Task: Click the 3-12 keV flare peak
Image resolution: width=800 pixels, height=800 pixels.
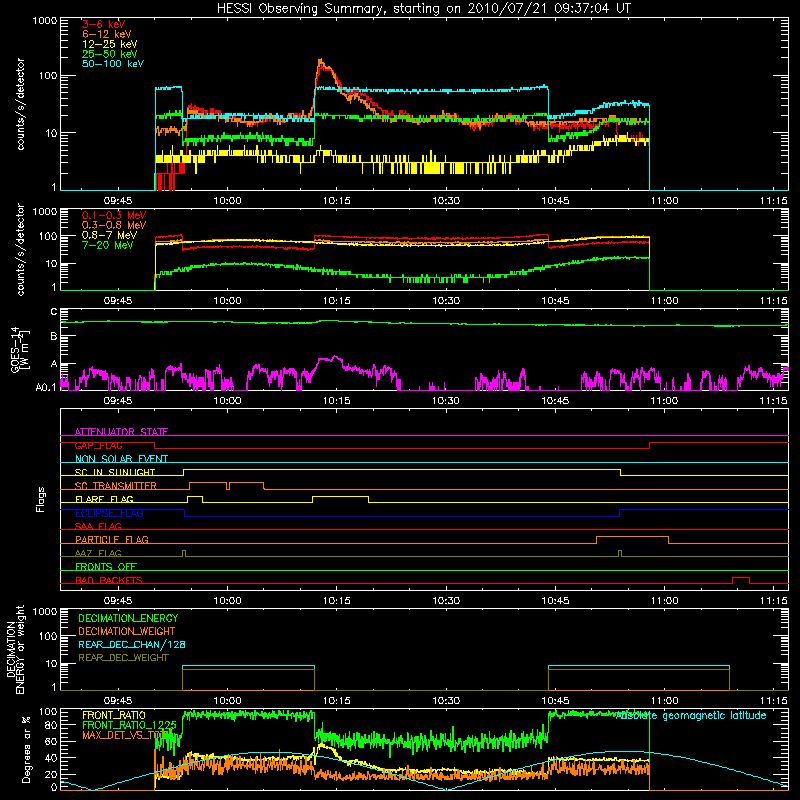Action: (321, 63)
